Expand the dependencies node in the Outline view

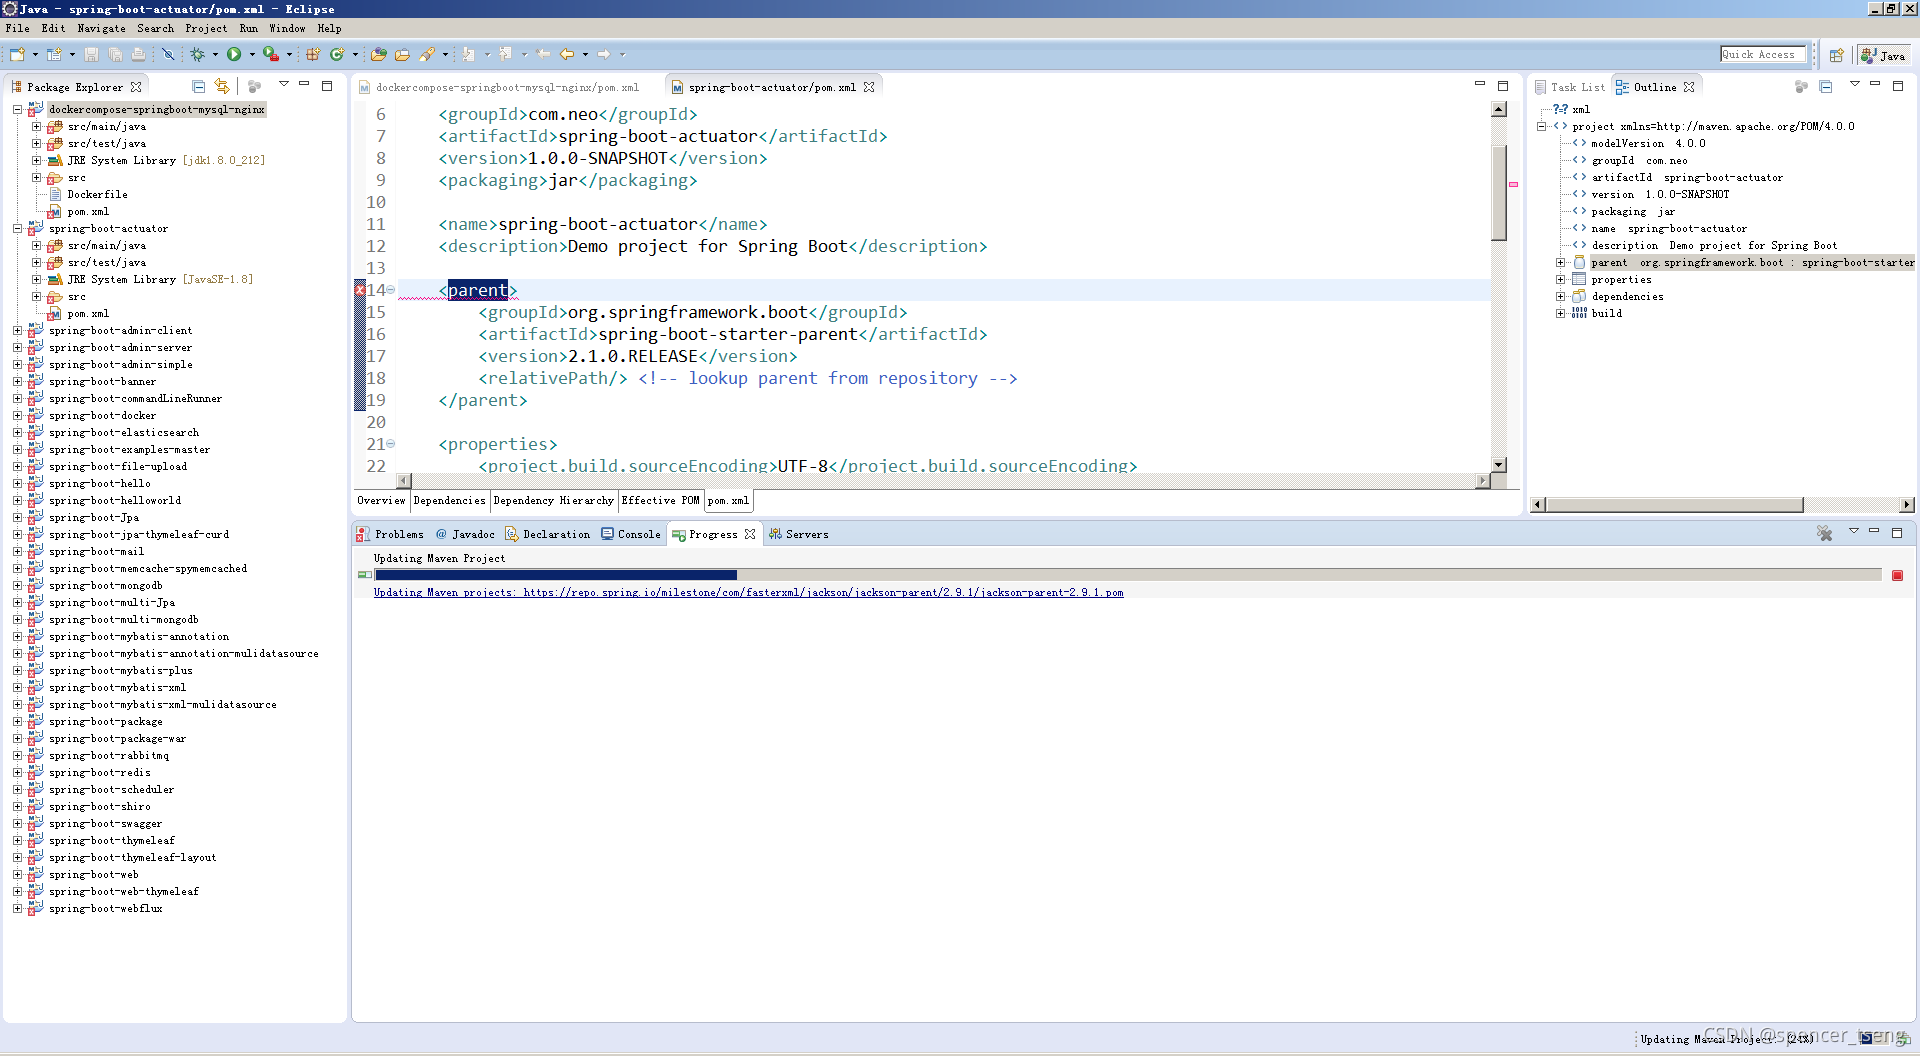(x=1562, y=296)
